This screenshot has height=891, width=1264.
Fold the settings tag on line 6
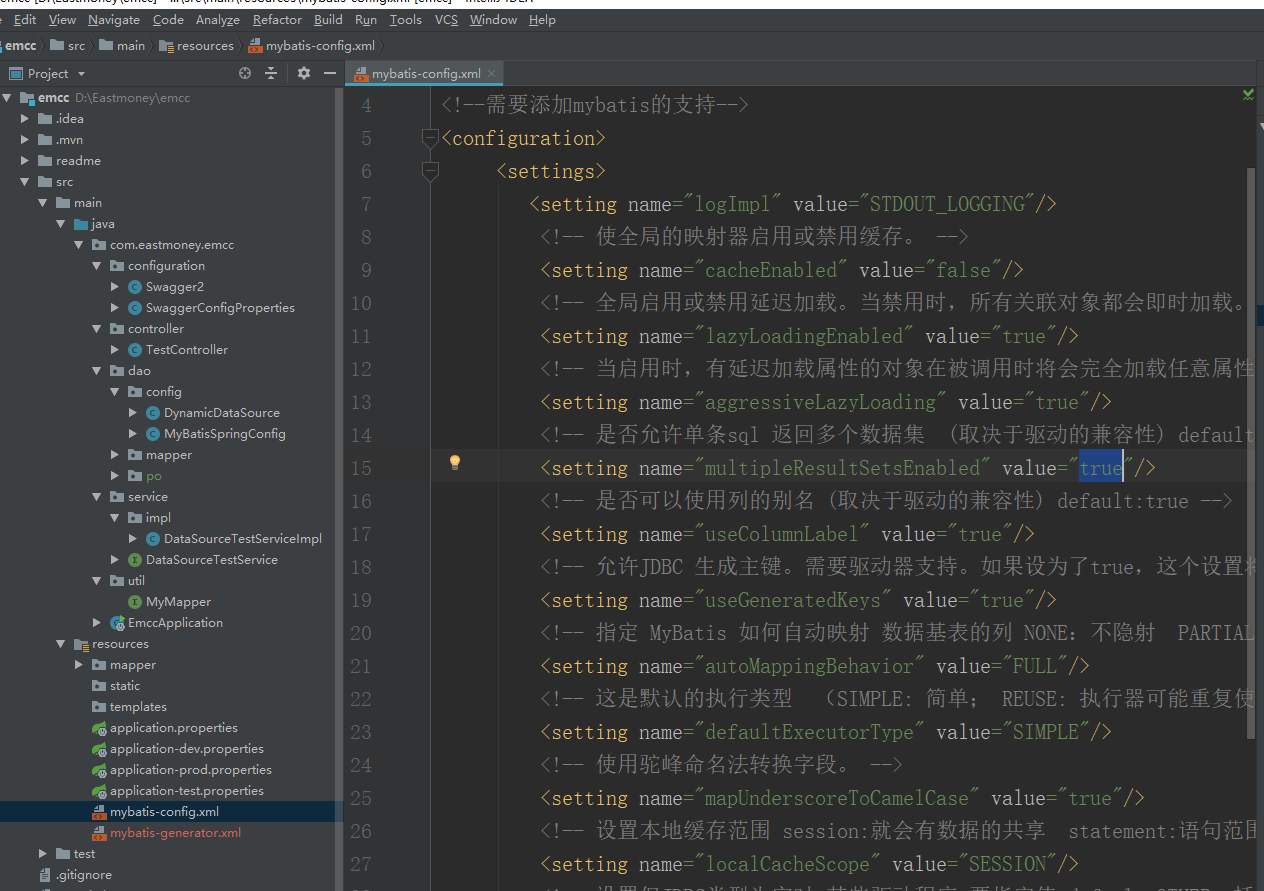(x=430, y=171)
